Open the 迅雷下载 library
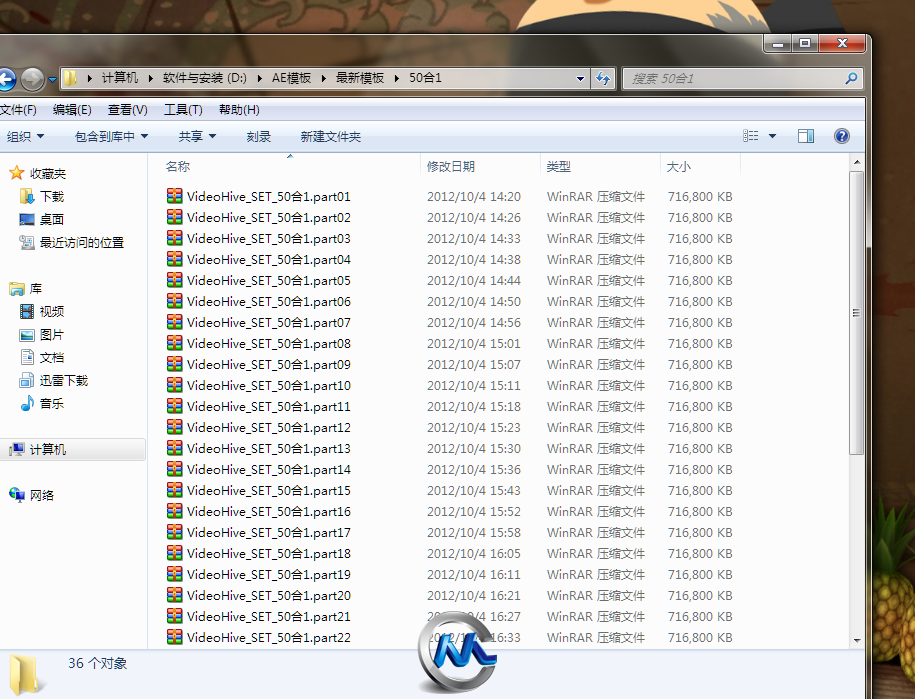 click(64, 380)
